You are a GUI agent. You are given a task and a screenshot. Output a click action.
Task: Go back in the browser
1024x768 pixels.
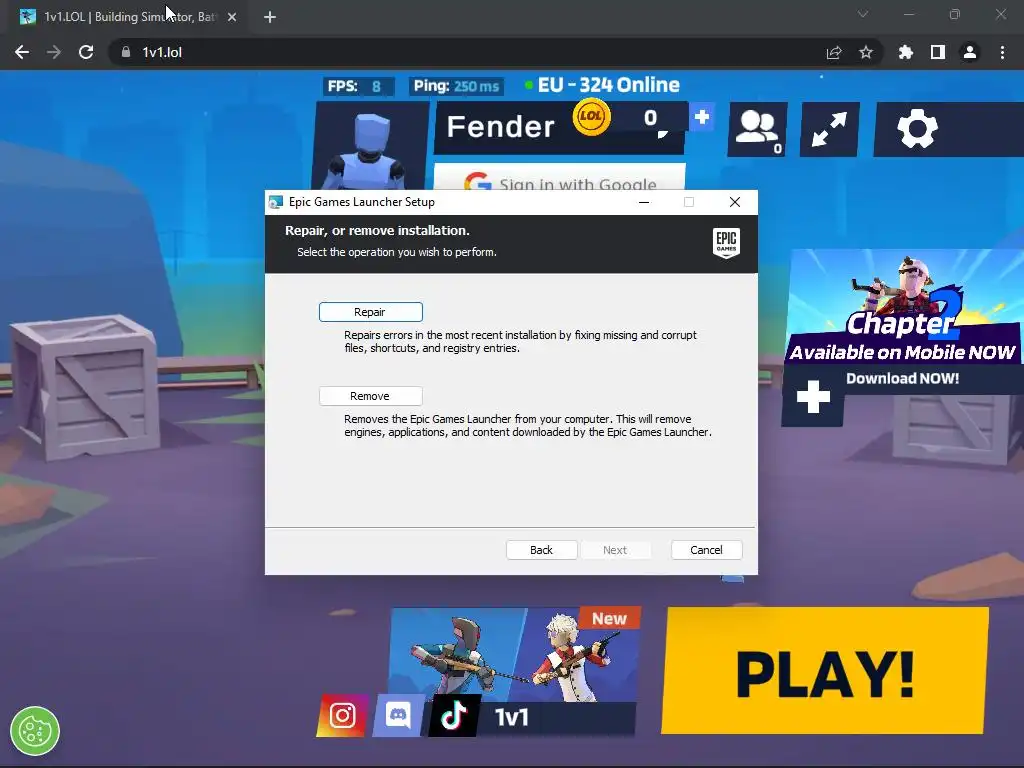[22, 52]
